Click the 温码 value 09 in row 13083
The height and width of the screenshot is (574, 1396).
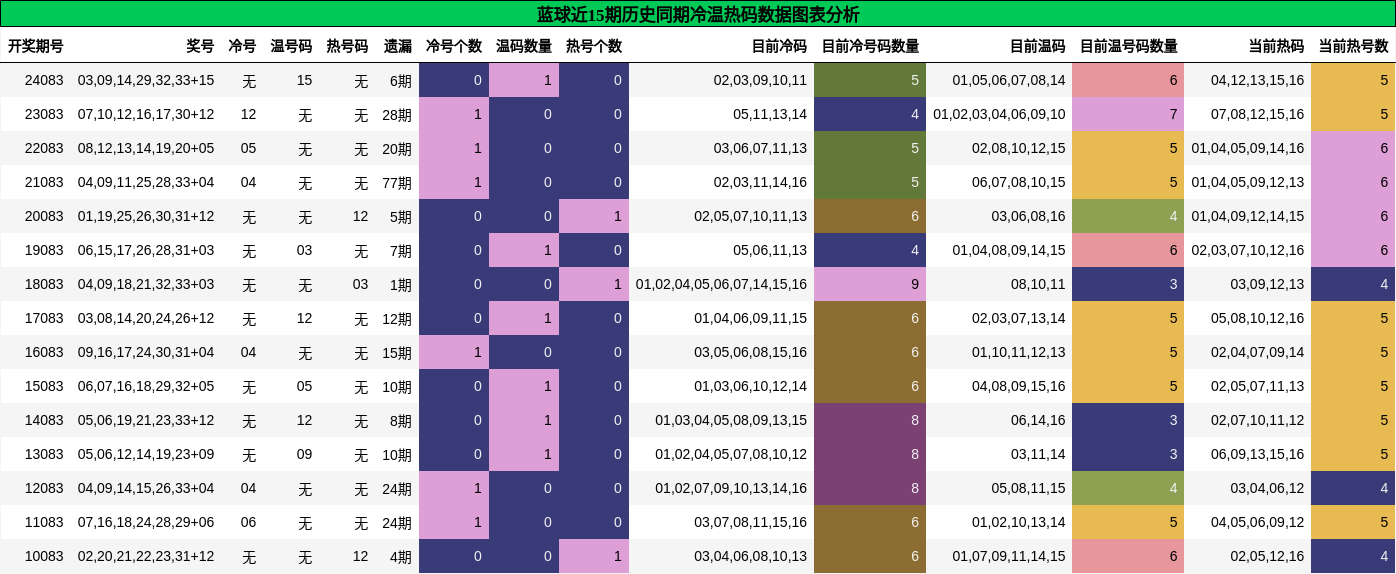[304, 454]
